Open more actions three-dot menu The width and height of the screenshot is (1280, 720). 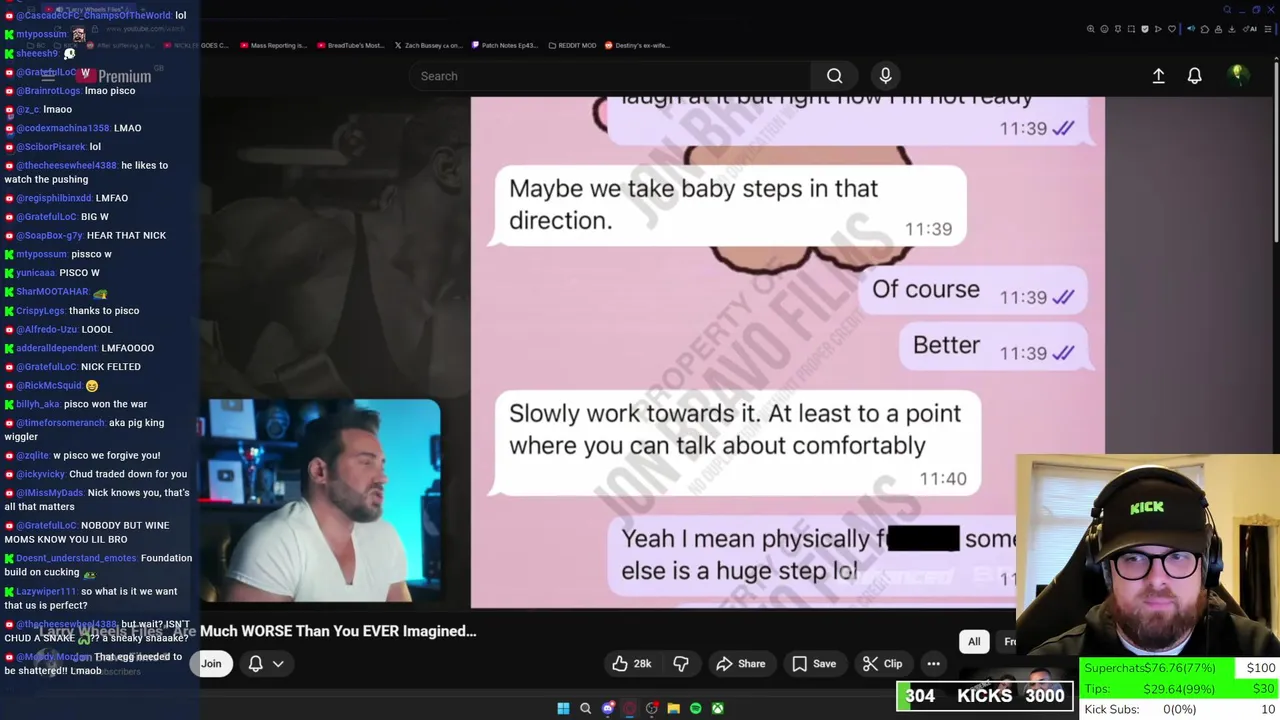click(x=933, y=664)
